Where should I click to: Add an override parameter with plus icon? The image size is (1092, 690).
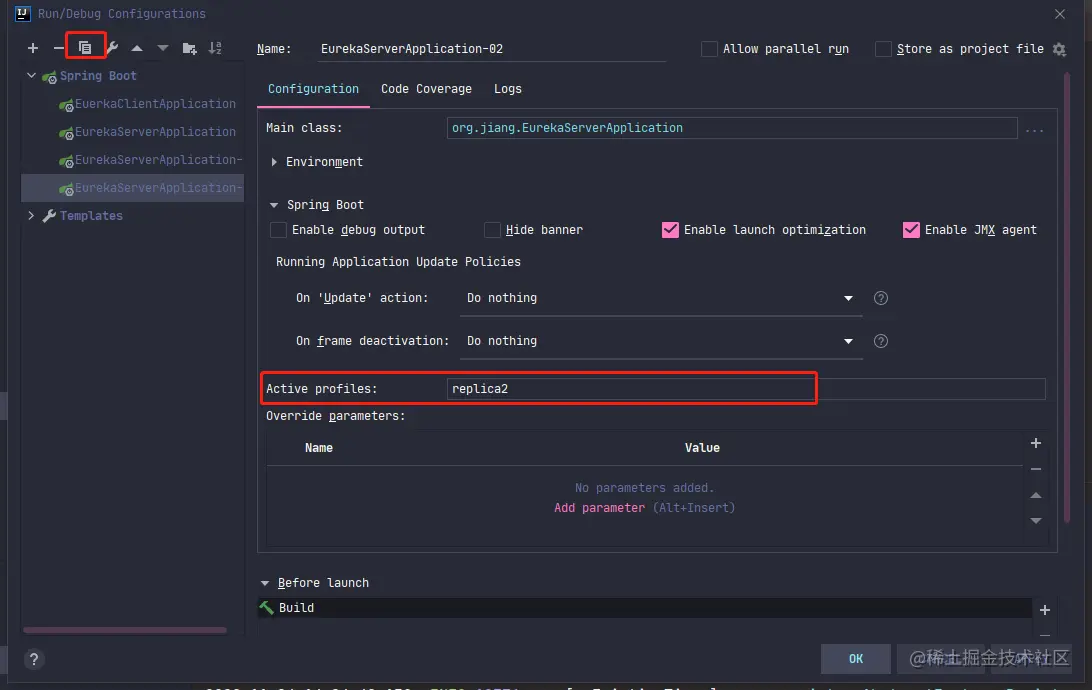(1036, 443)
